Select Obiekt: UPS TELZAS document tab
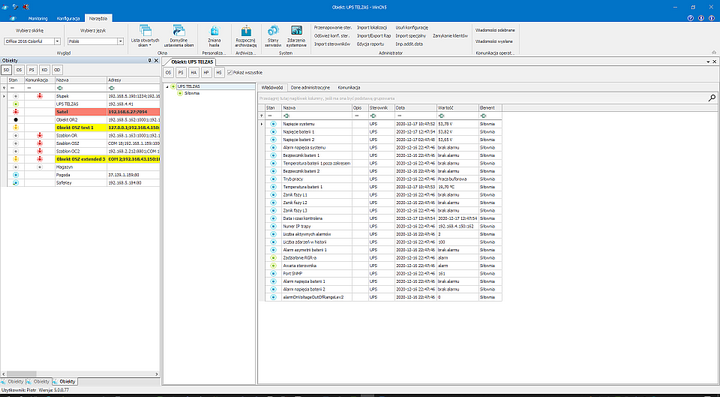The image size is (720, 397). tap(192, 62)
